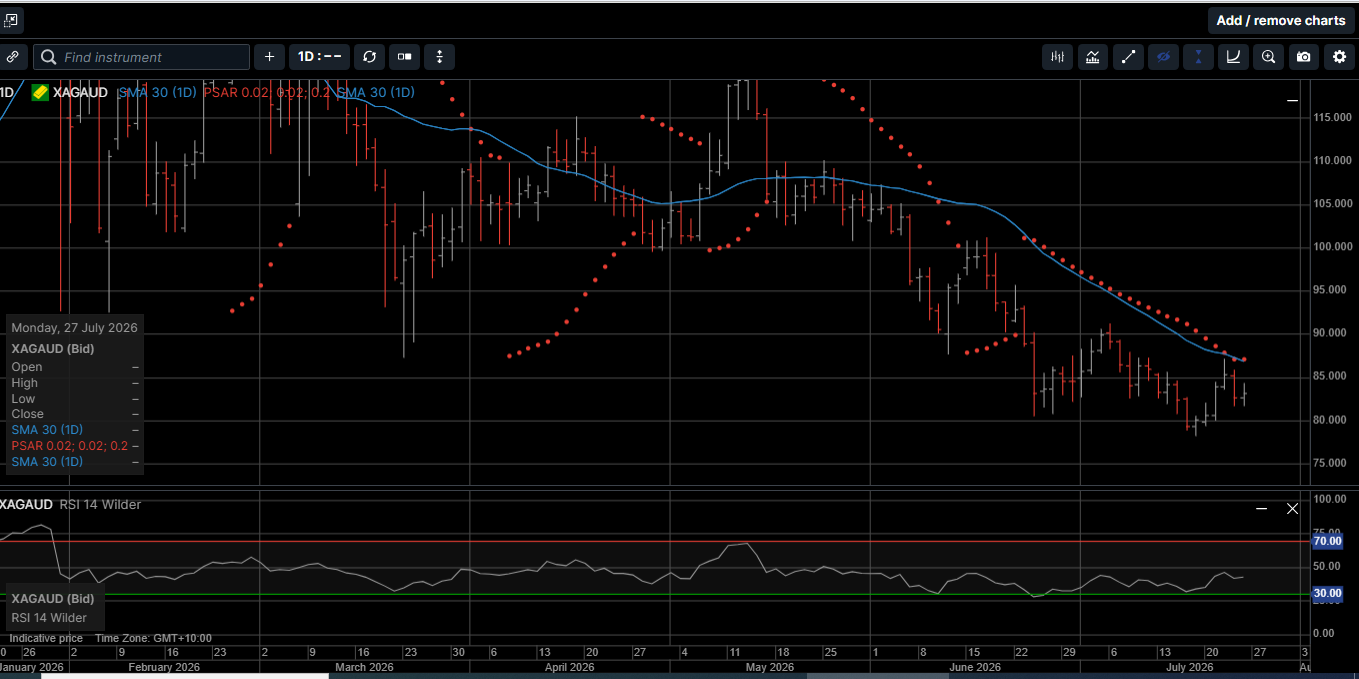This screenshot has width=1359, height=679.
Task: Click Close row in price legend
Action: click(75, 413)
